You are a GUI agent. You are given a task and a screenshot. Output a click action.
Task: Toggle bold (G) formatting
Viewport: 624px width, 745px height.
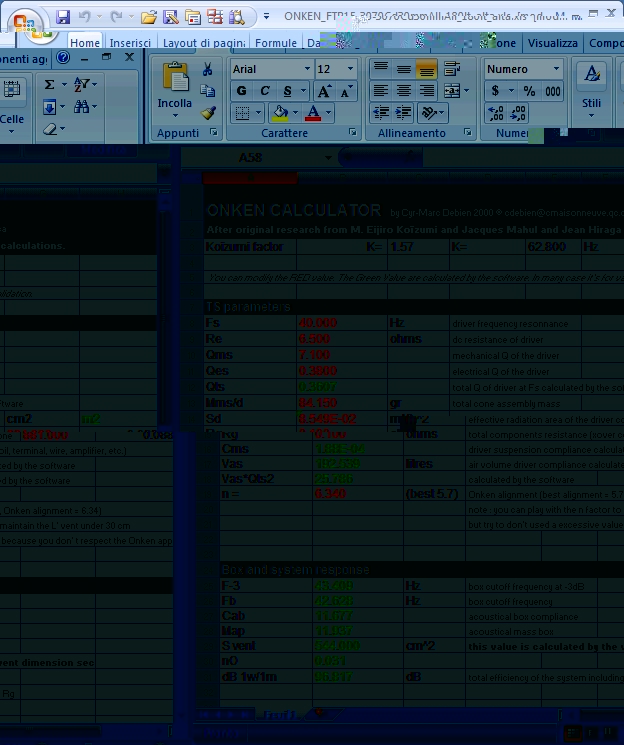pyautogui.click(x=241, y=91)
